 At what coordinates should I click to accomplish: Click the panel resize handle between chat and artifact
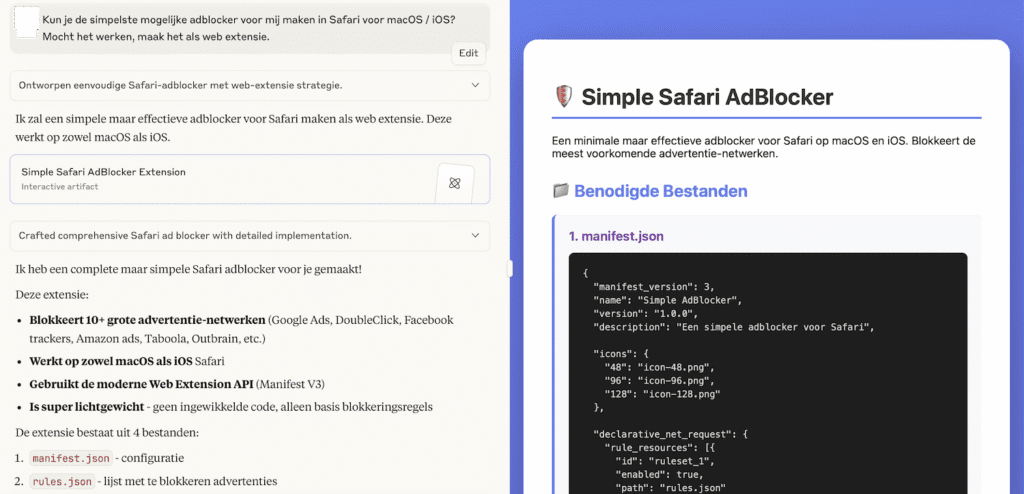(x=510, y=268)
